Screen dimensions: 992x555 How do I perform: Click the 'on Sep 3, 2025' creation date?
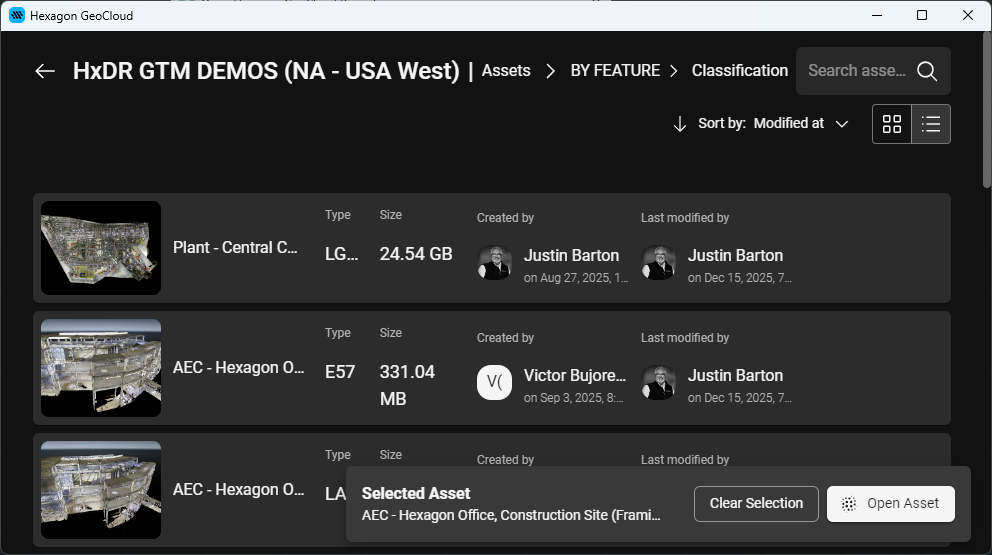pos(573,398)
